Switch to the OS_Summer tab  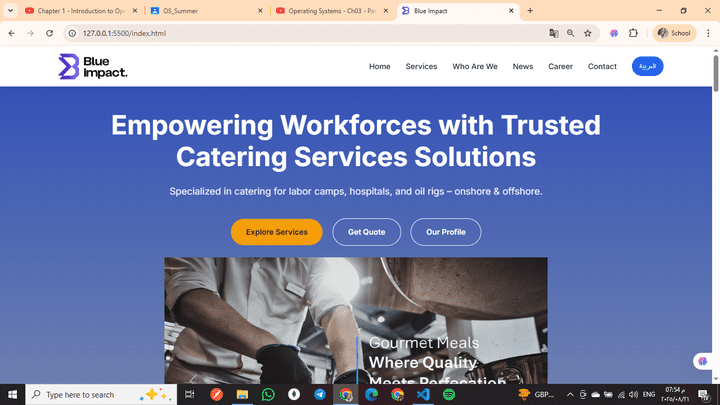pos(207,11)
